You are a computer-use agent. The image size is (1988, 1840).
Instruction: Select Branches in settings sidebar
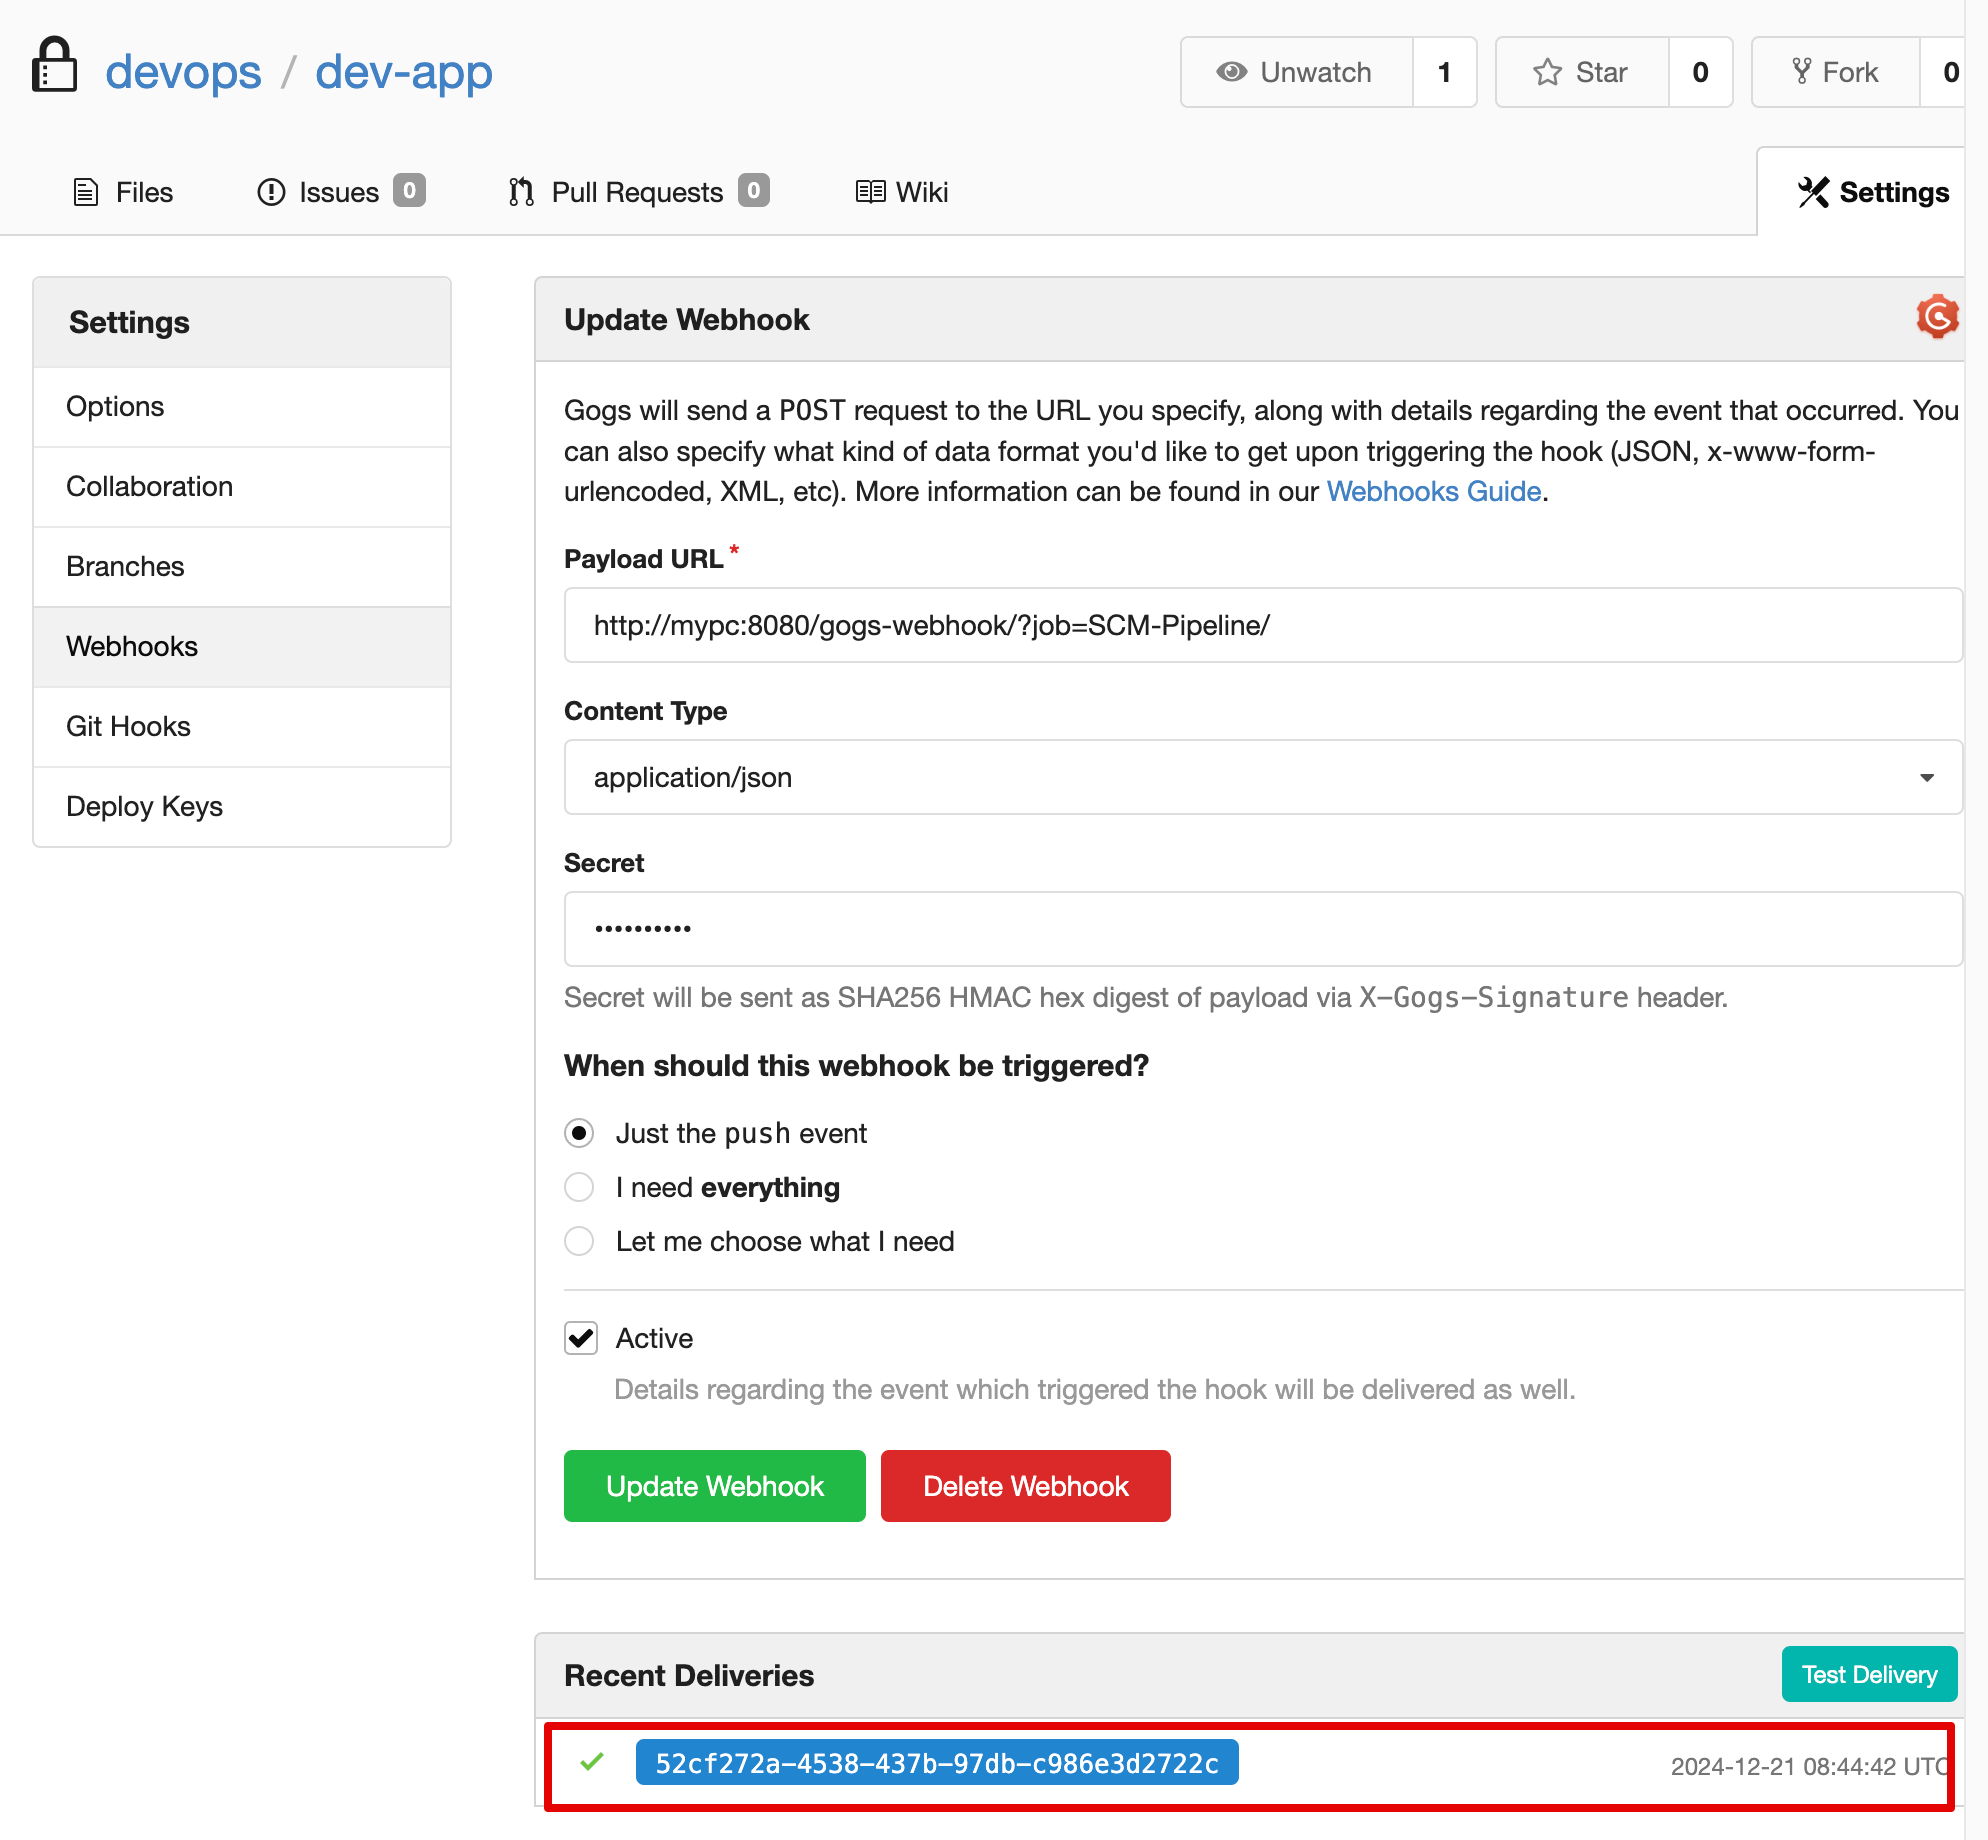pos(242,567)
